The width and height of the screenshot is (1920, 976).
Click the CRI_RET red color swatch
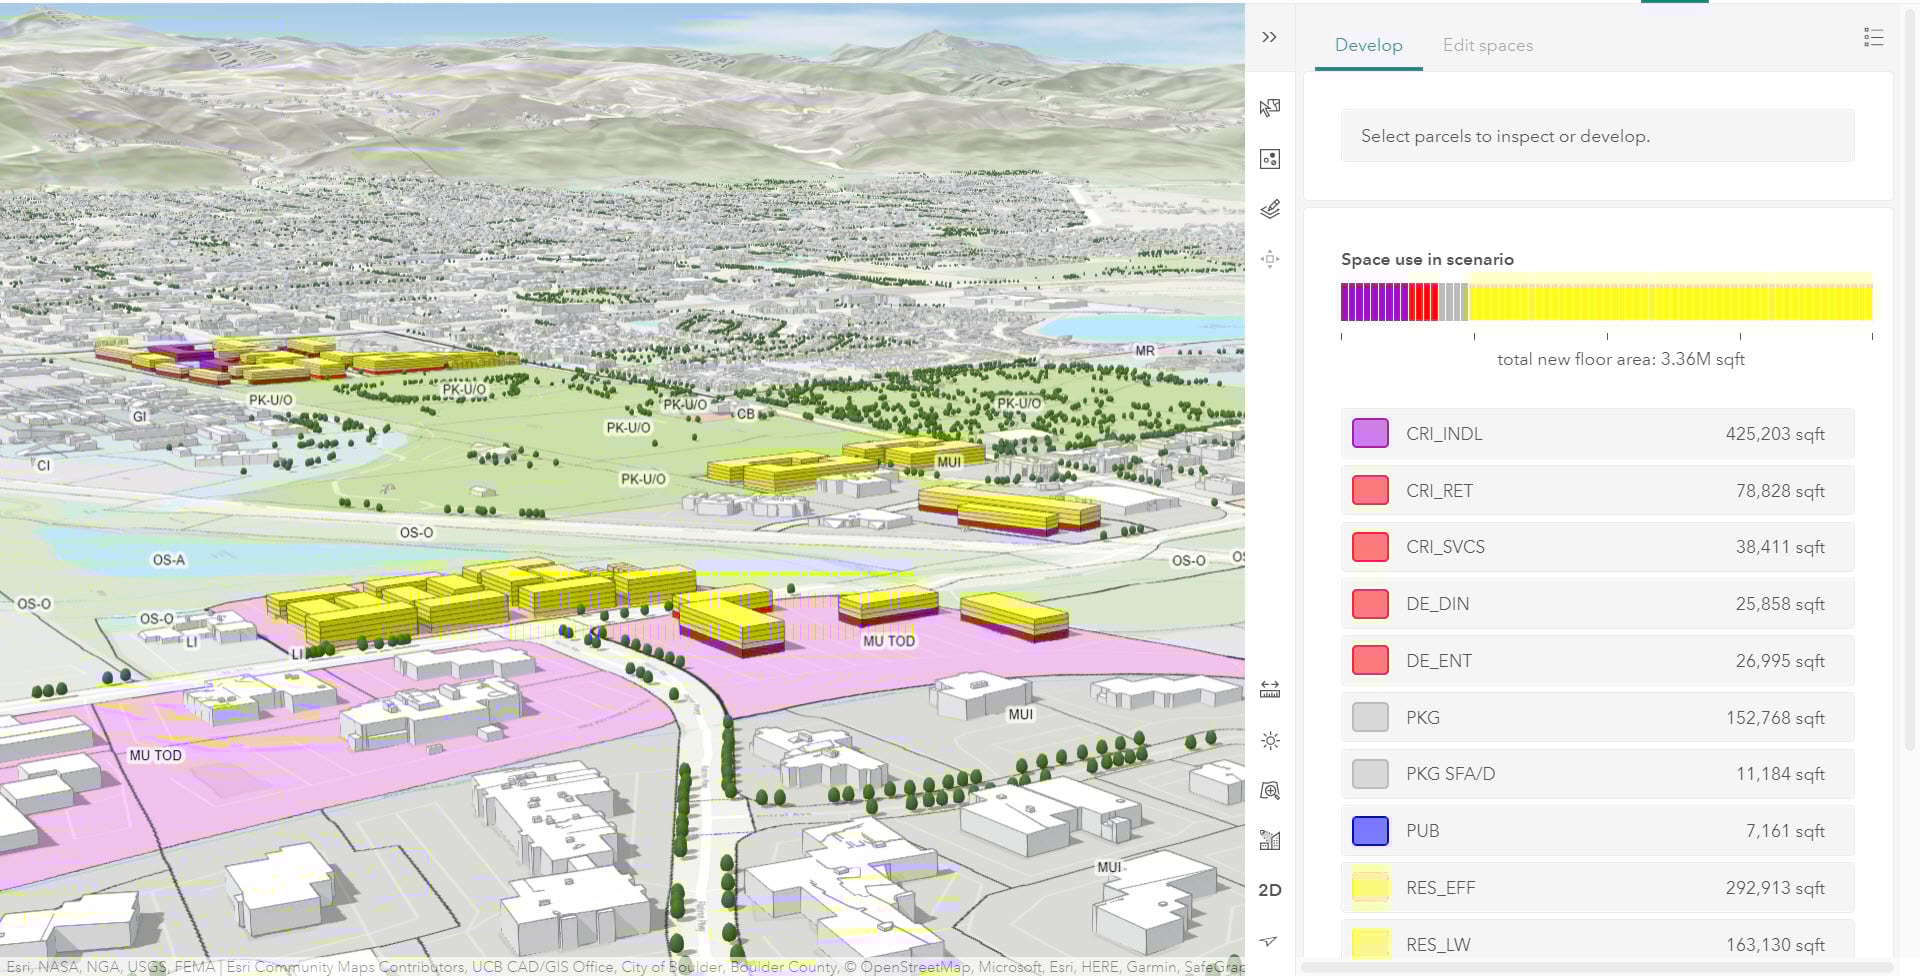(1369, 490)
